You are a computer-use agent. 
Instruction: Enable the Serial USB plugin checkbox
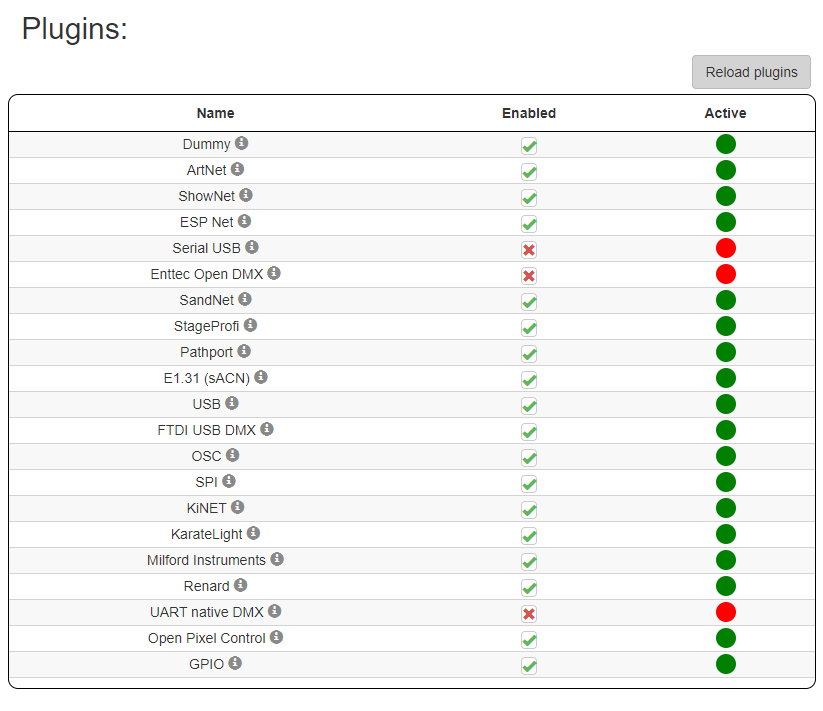(529, 250)
